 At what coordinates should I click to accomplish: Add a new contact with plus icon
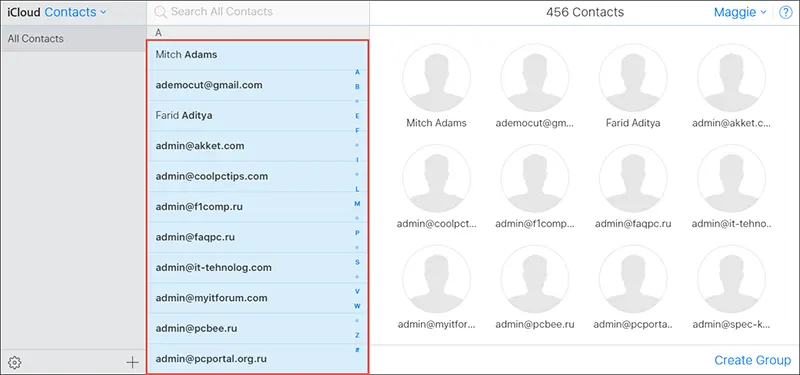132,363
